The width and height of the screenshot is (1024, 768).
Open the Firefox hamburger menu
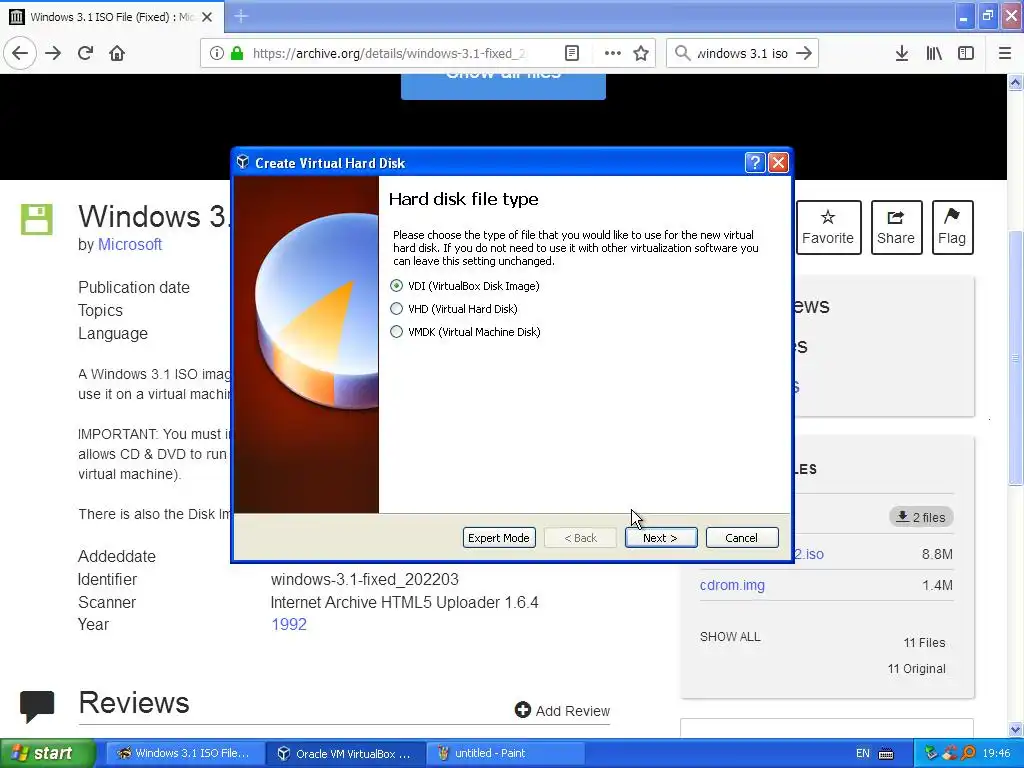tap(1004, 53)
